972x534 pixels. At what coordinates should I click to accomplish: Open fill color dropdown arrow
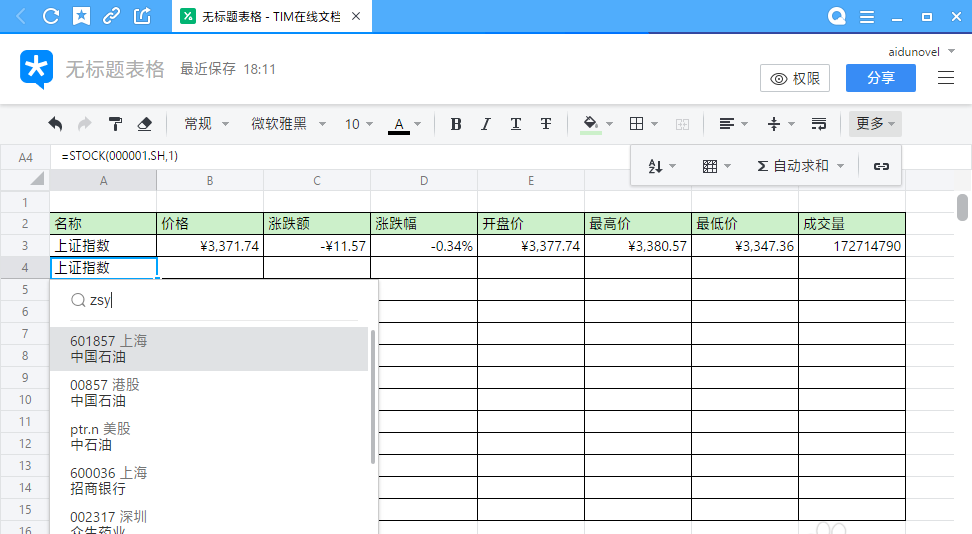609,124
